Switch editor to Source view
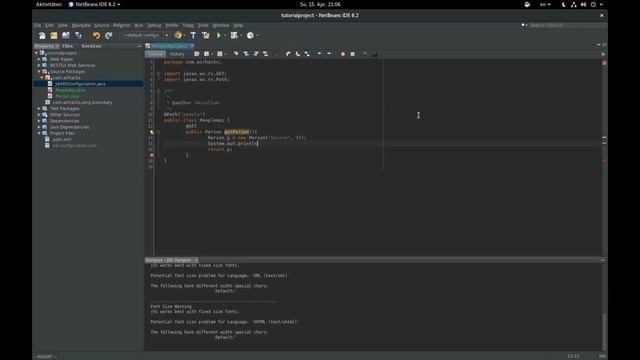 coord(155,54)
